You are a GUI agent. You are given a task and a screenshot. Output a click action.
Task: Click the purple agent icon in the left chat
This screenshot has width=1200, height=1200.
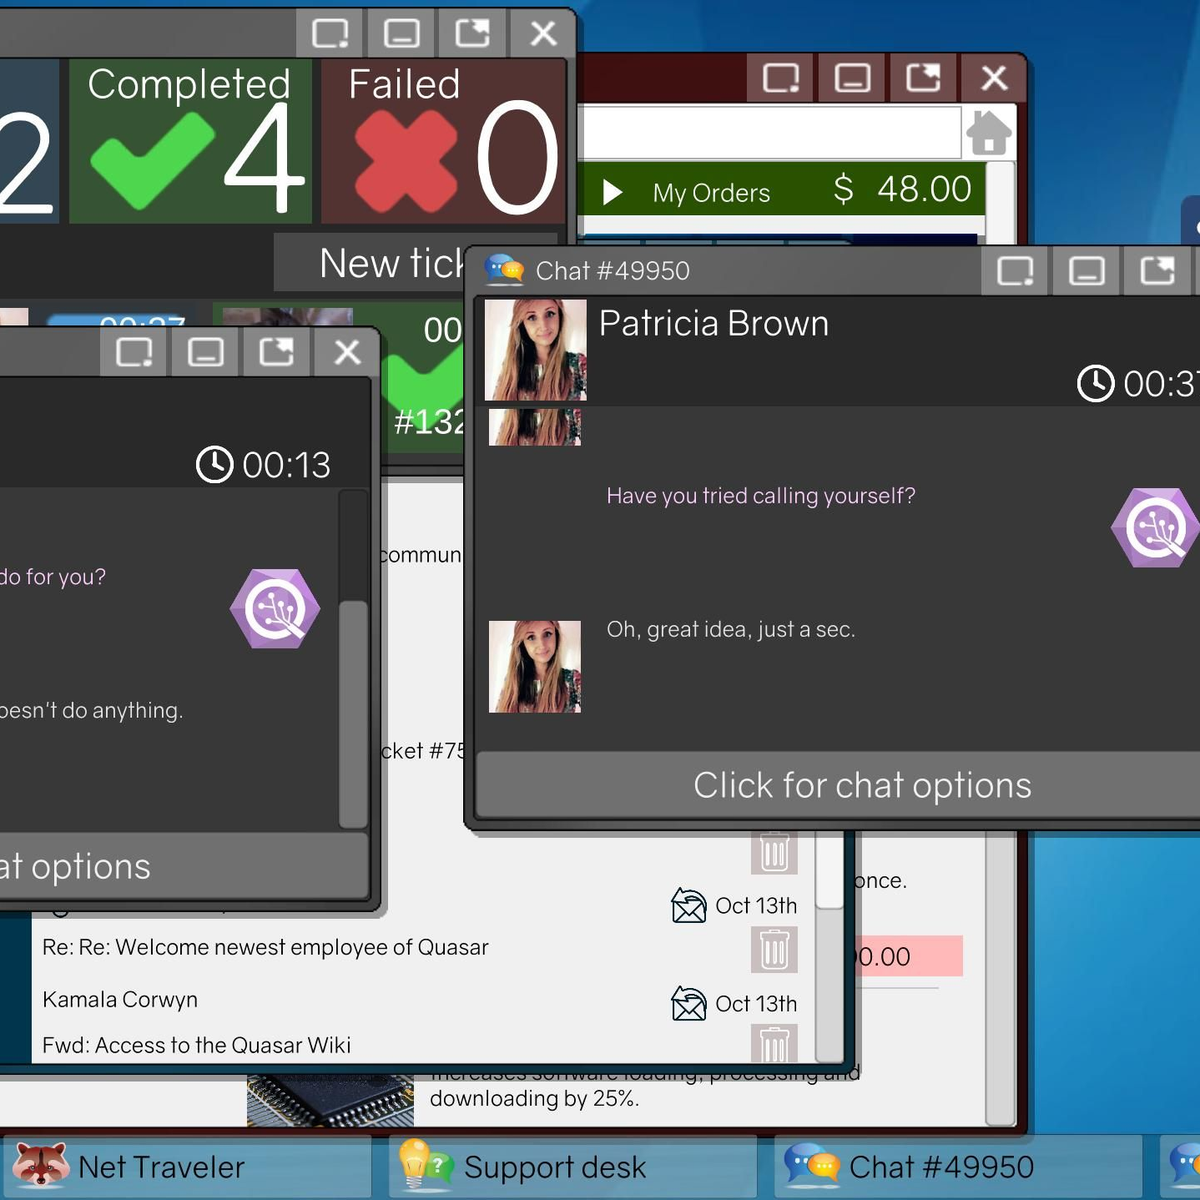click(x=275, y=609)
